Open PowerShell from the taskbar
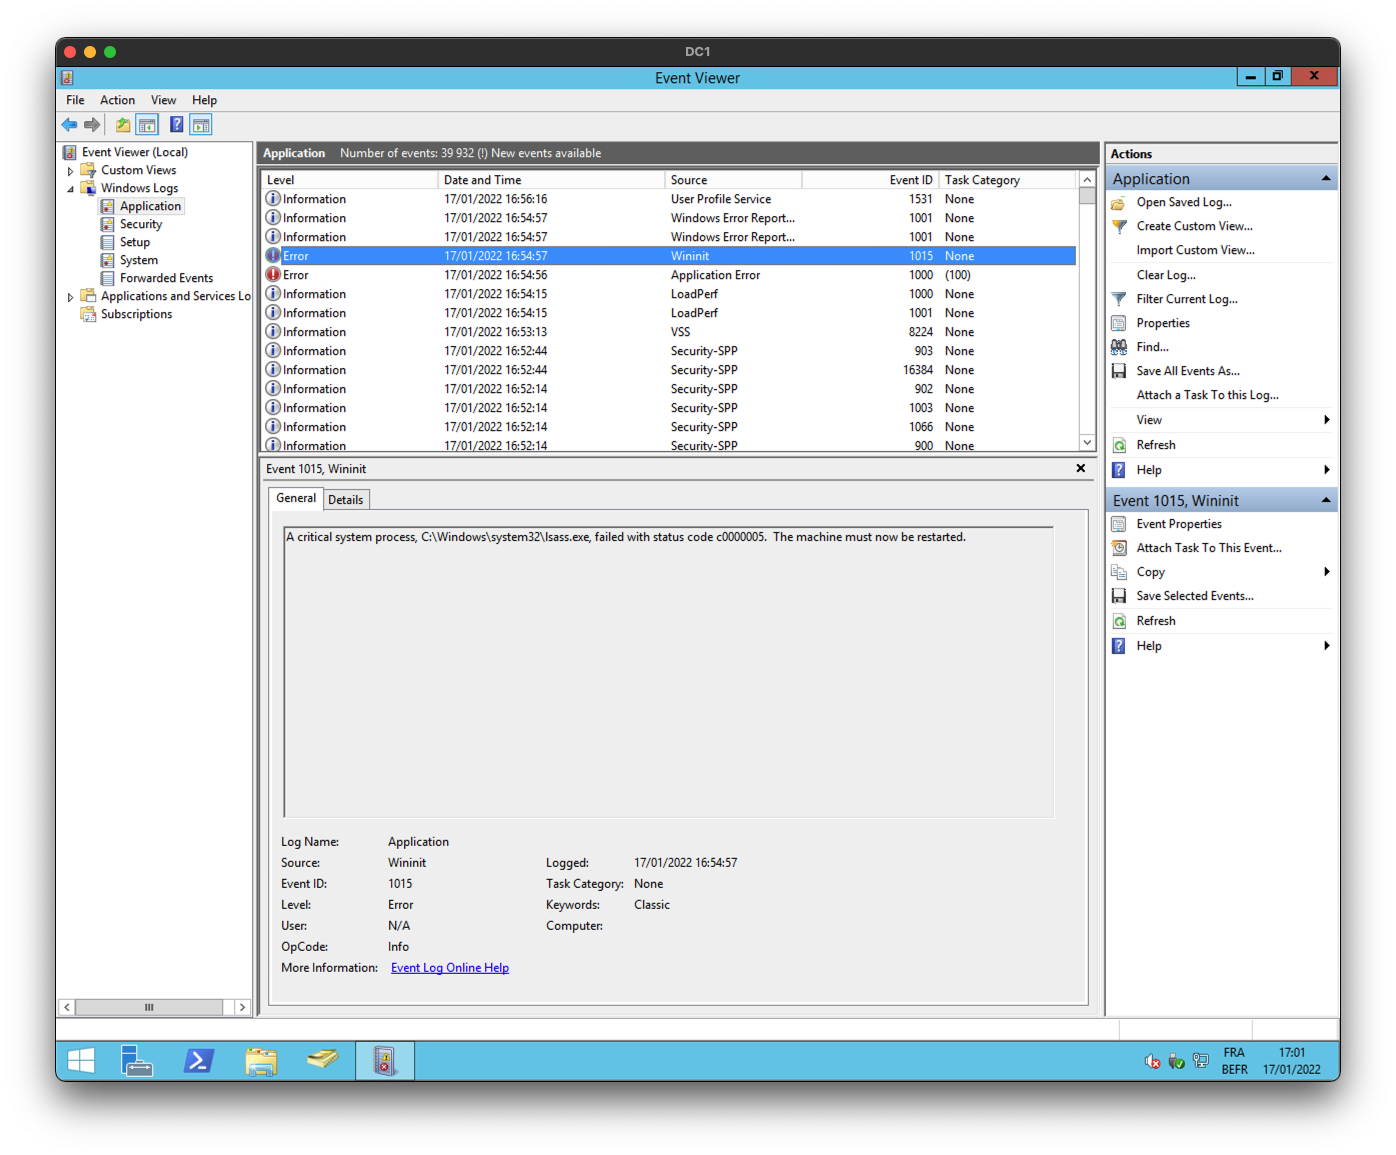The width and height of the screenshot is (1396, 1155). click(x=199, y=1061)
